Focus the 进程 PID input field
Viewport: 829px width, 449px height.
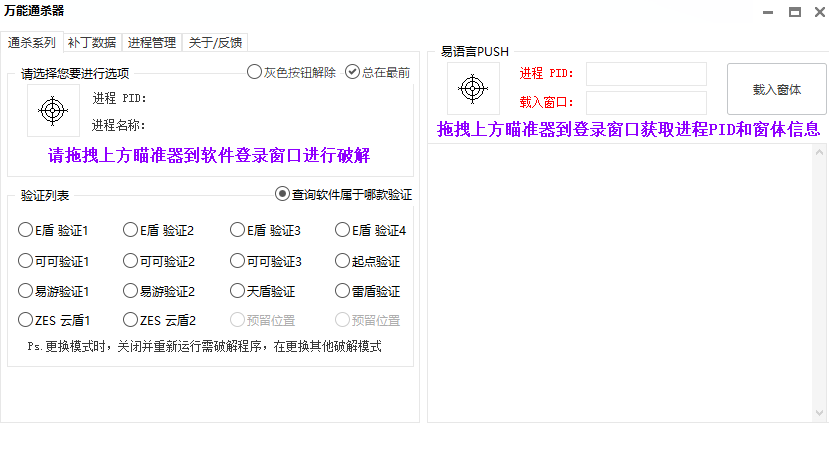(x=646, y=74)
